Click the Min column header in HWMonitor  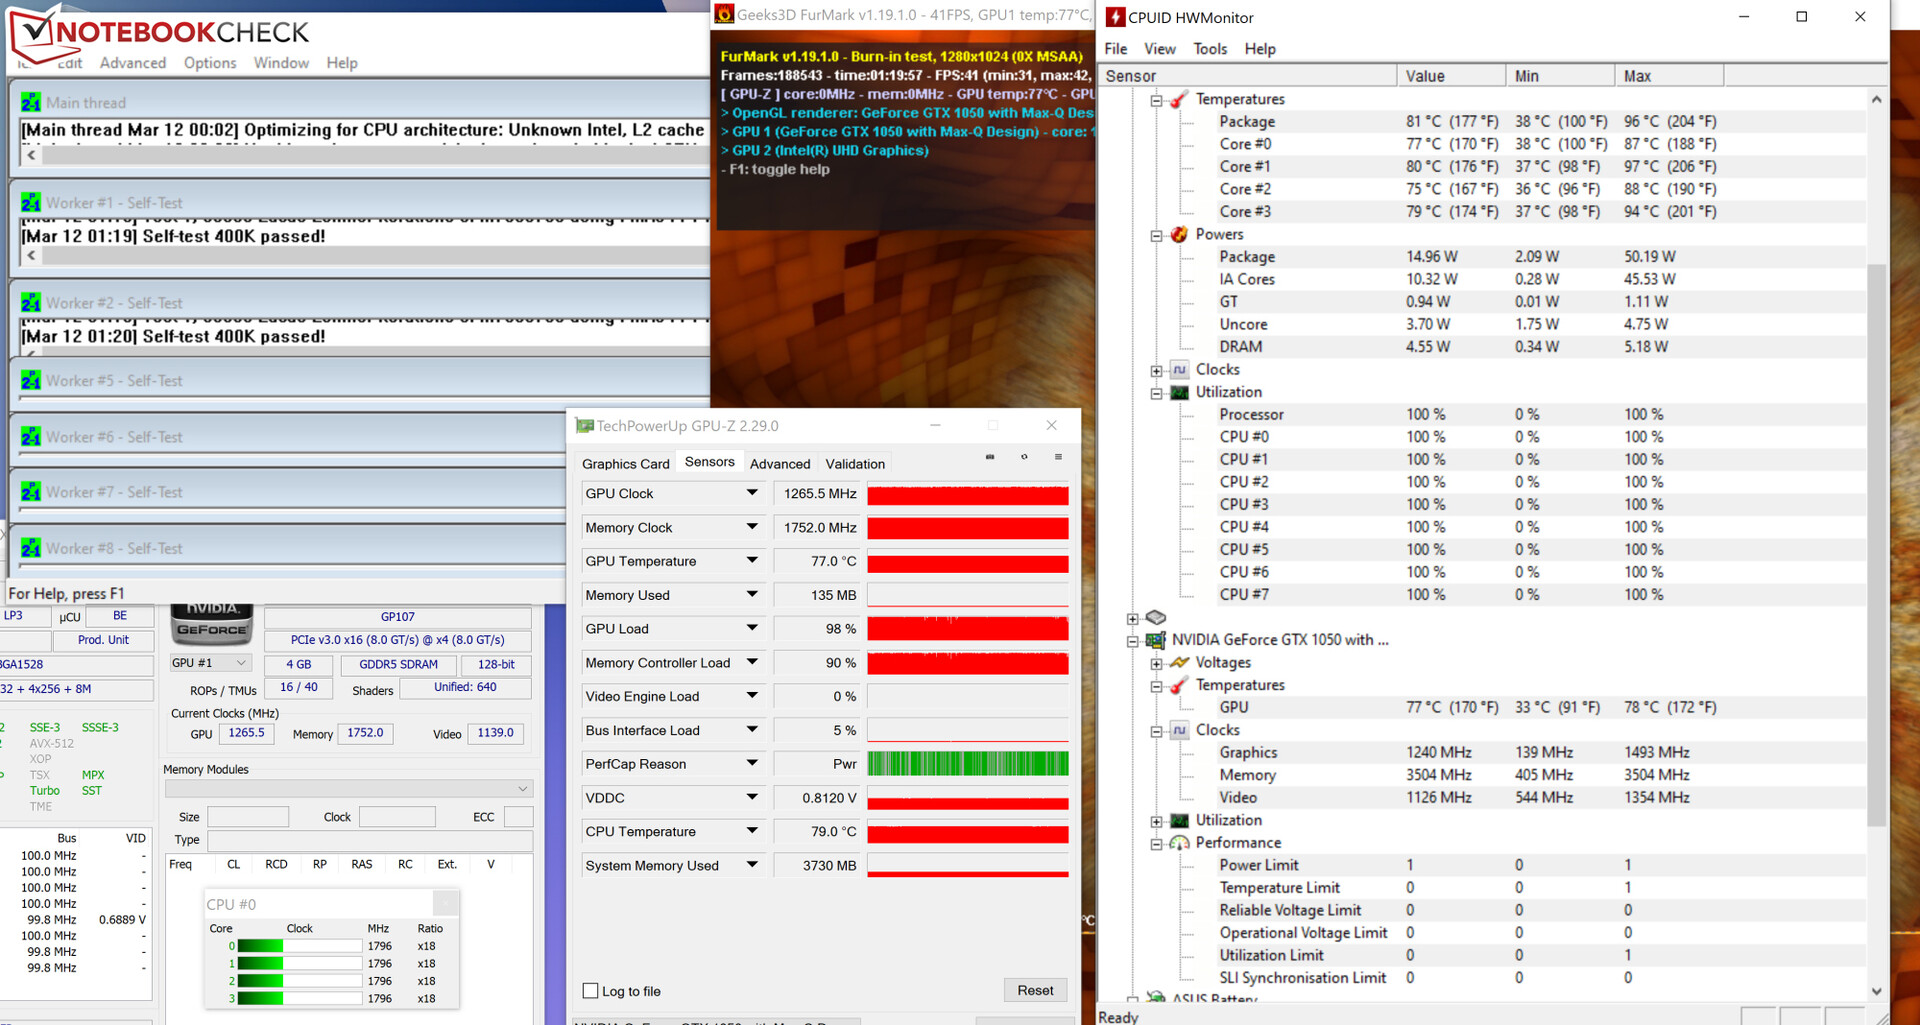1560,76
